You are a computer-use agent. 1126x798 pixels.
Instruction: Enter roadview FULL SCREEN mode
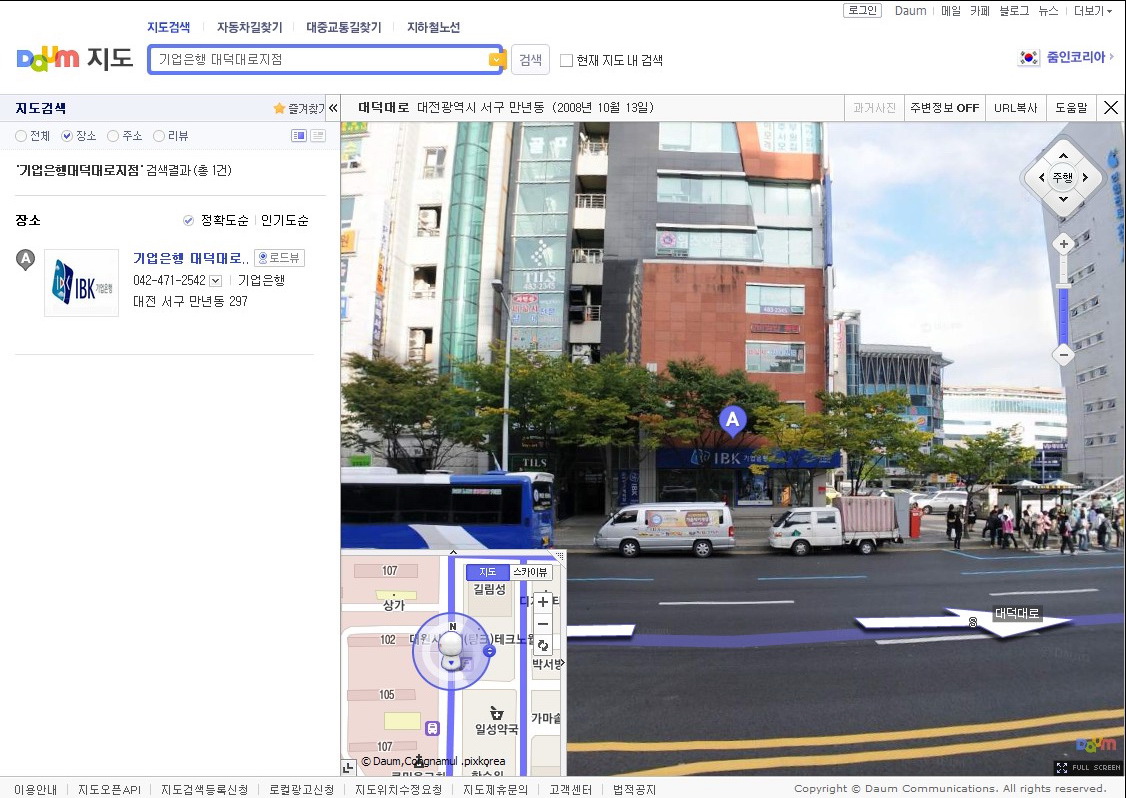coord(1087,767)
